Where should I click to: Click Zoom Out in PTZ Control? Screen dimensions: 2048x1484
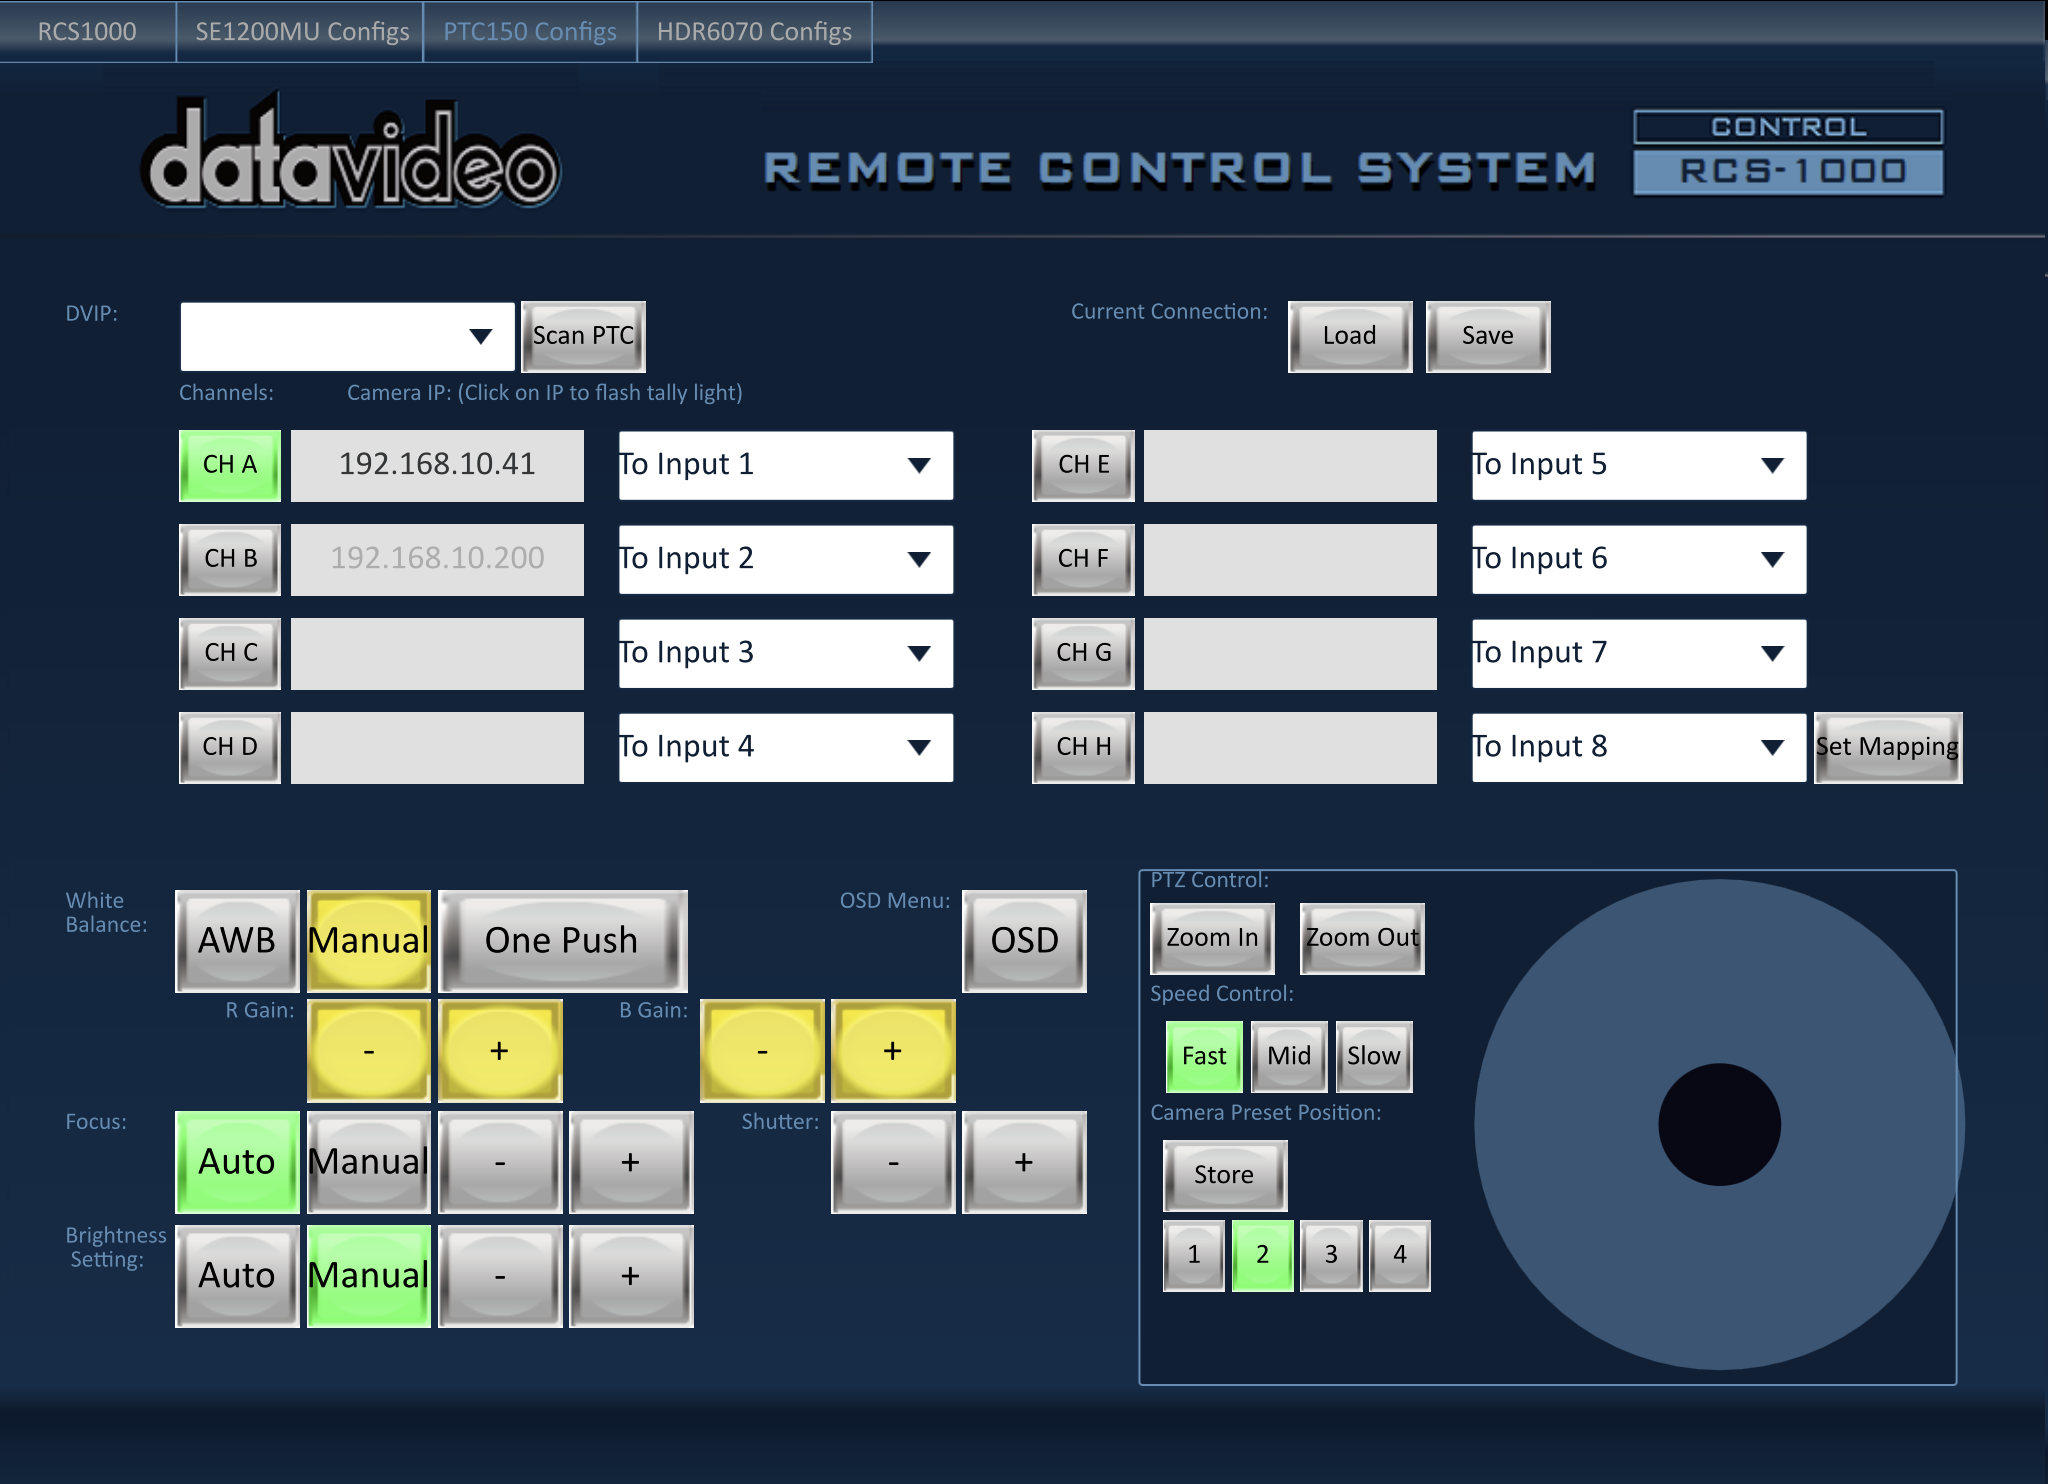[1362, 938]
